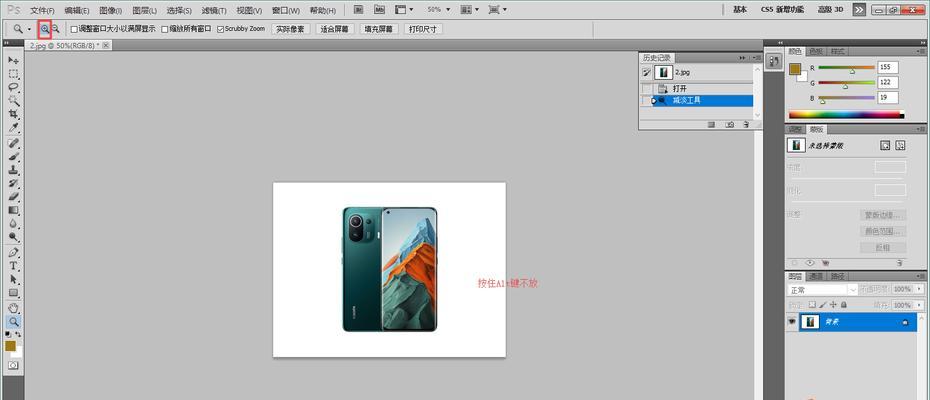This screenshot has width=930, height=400.
Task: Open the zoom tool preset picker arrow
Action: (29, 28)
